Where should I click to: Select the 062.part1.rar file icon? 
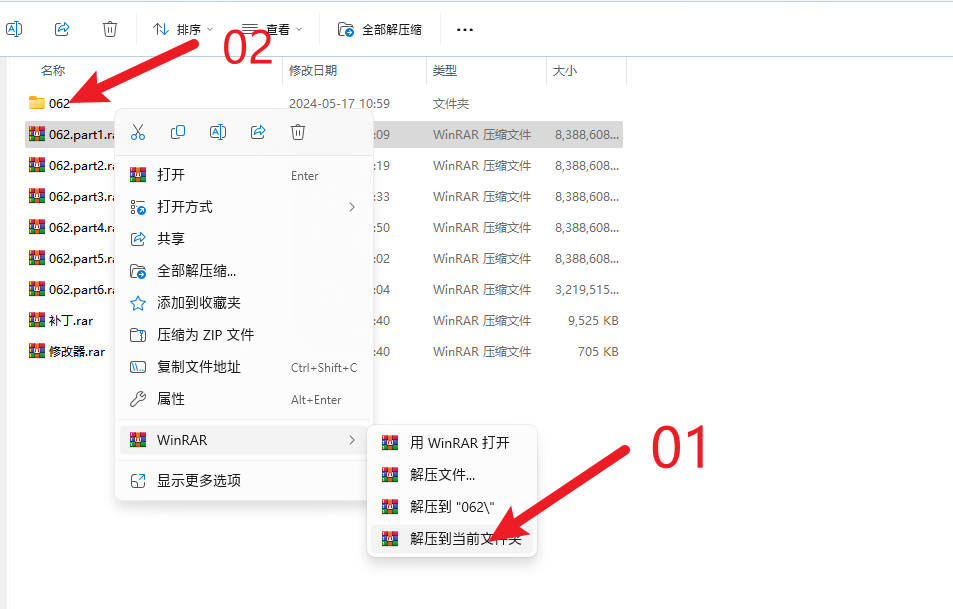coord(37,134)
